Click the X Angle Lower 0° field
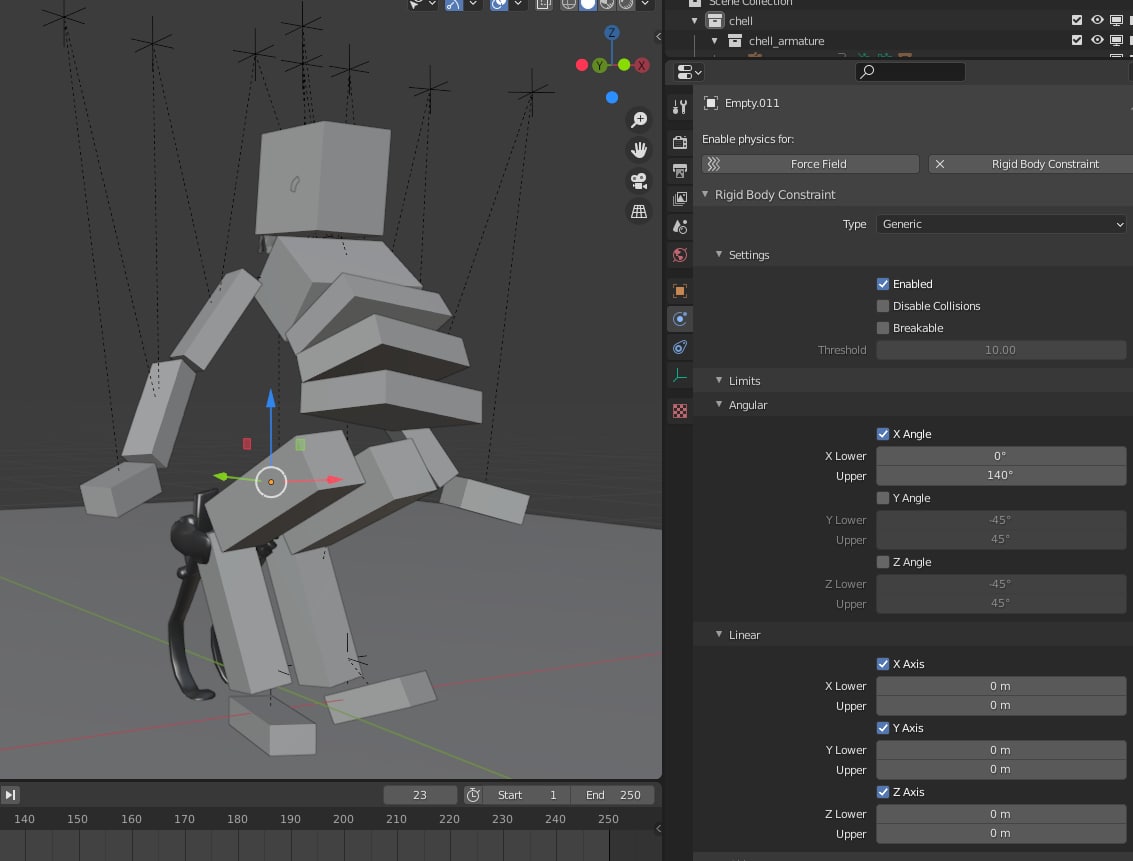This screenshot has width=1133, height=861. point(1001,456)
